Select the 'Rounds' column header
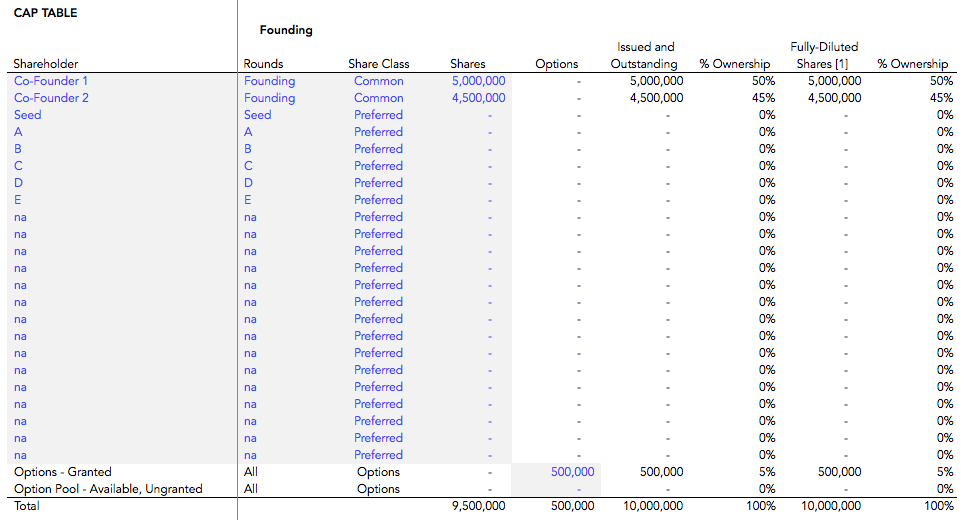The height and width of the screenshot is (520, 971). pos(263,64)
